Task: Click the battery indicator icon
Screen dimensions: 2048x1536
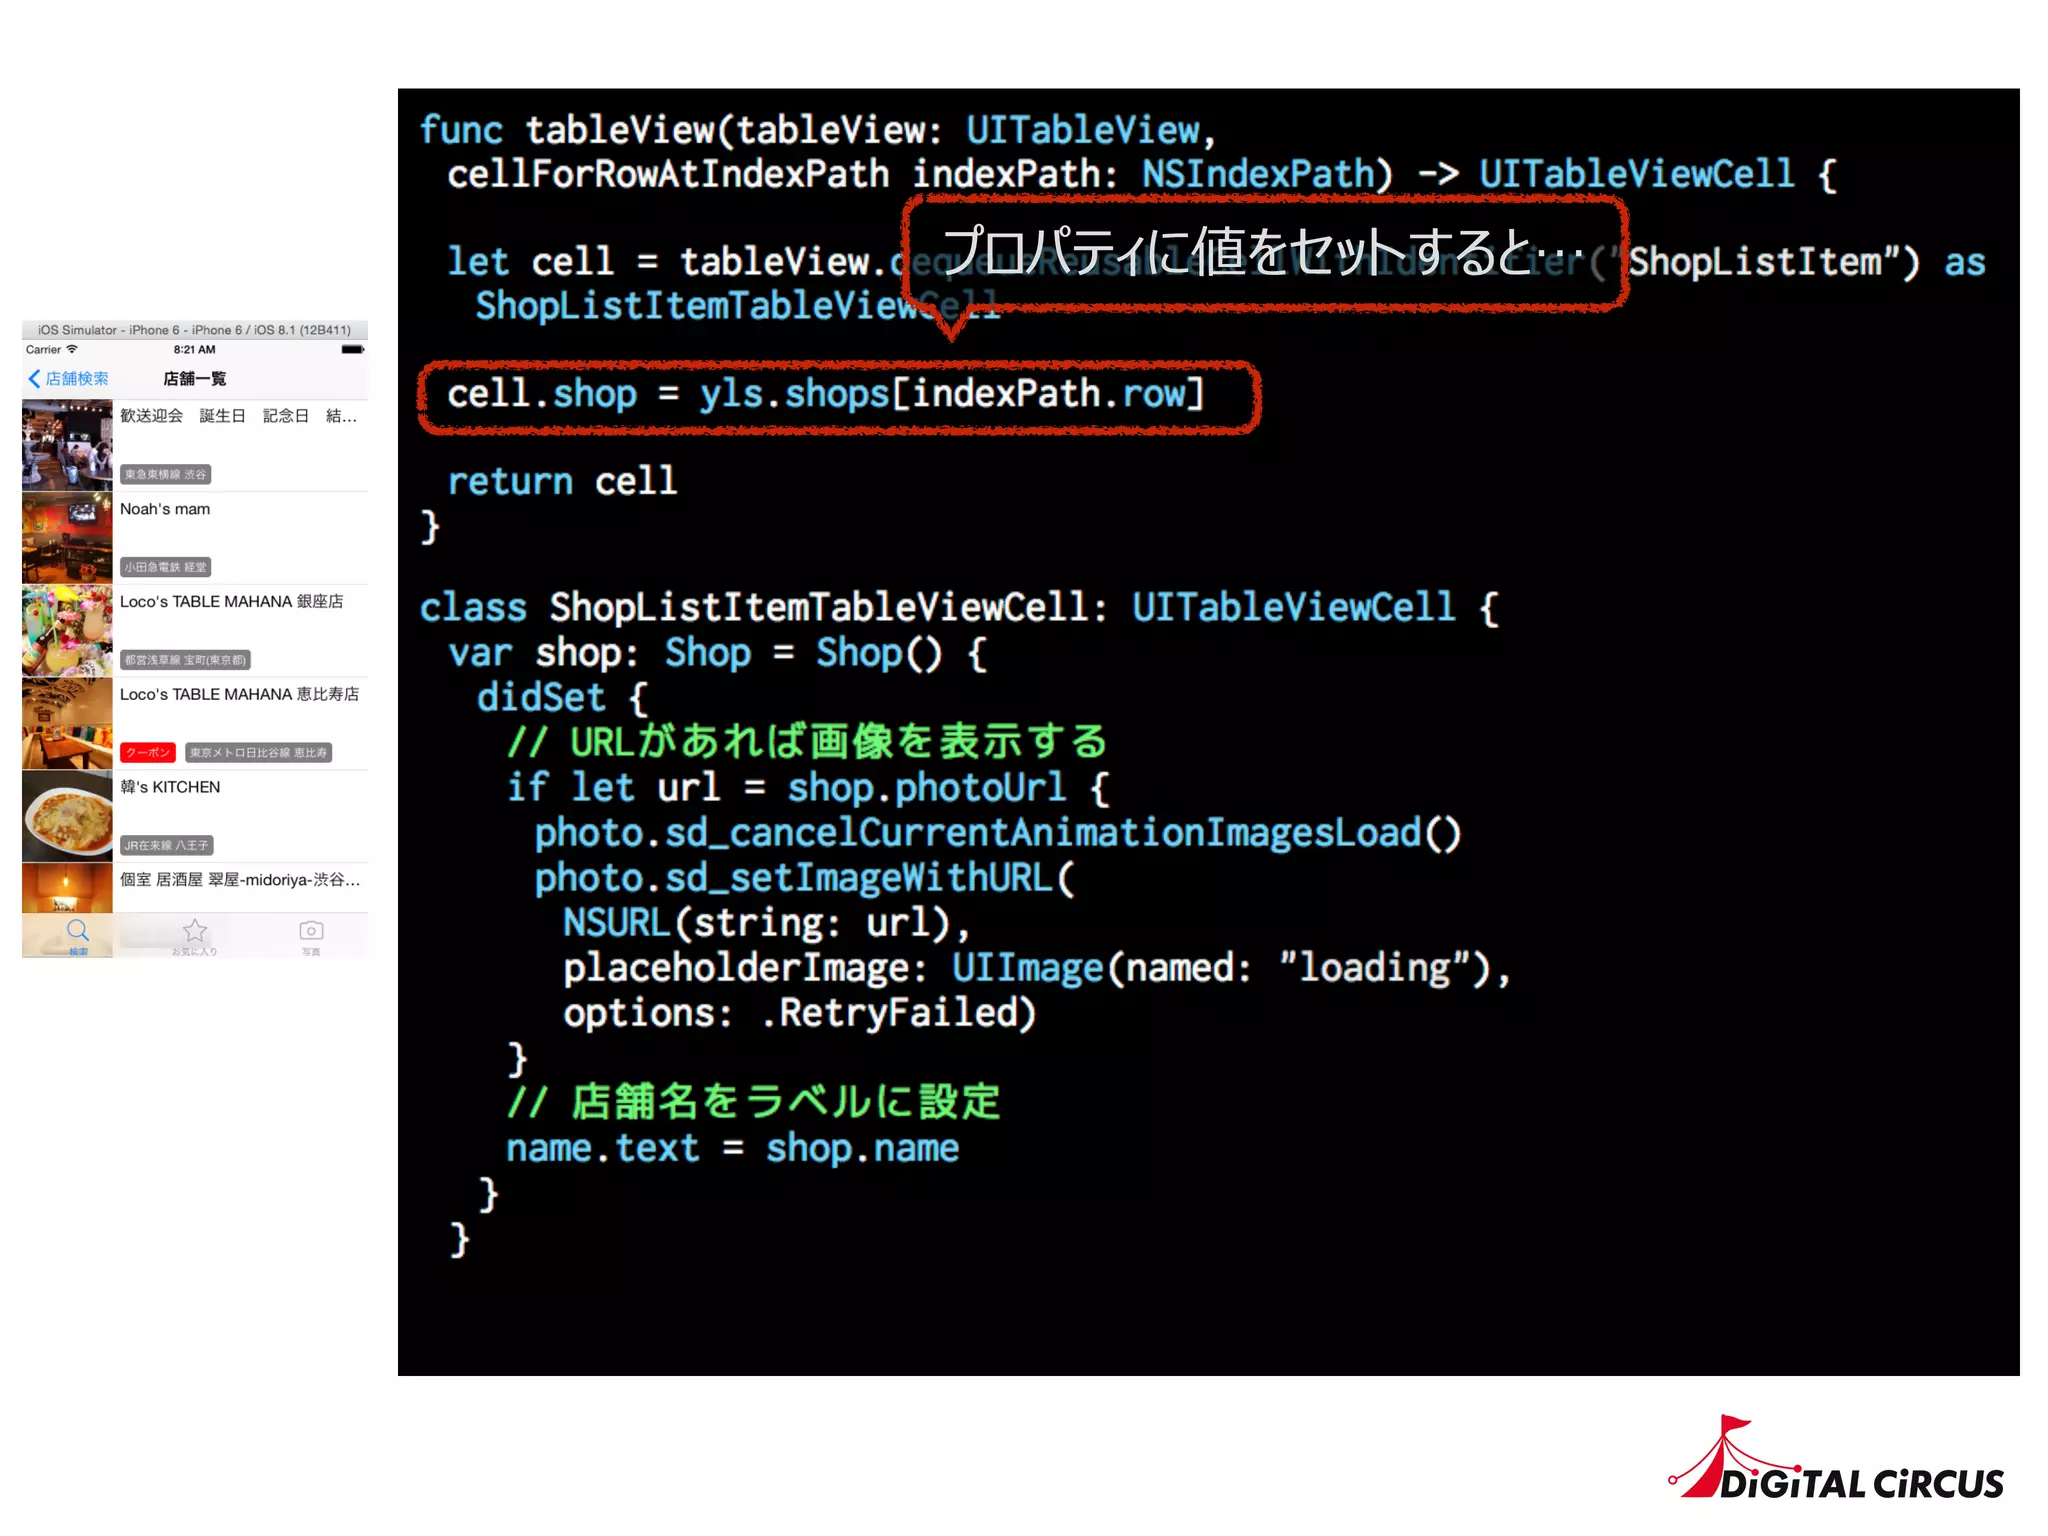Action: (352, 350)
